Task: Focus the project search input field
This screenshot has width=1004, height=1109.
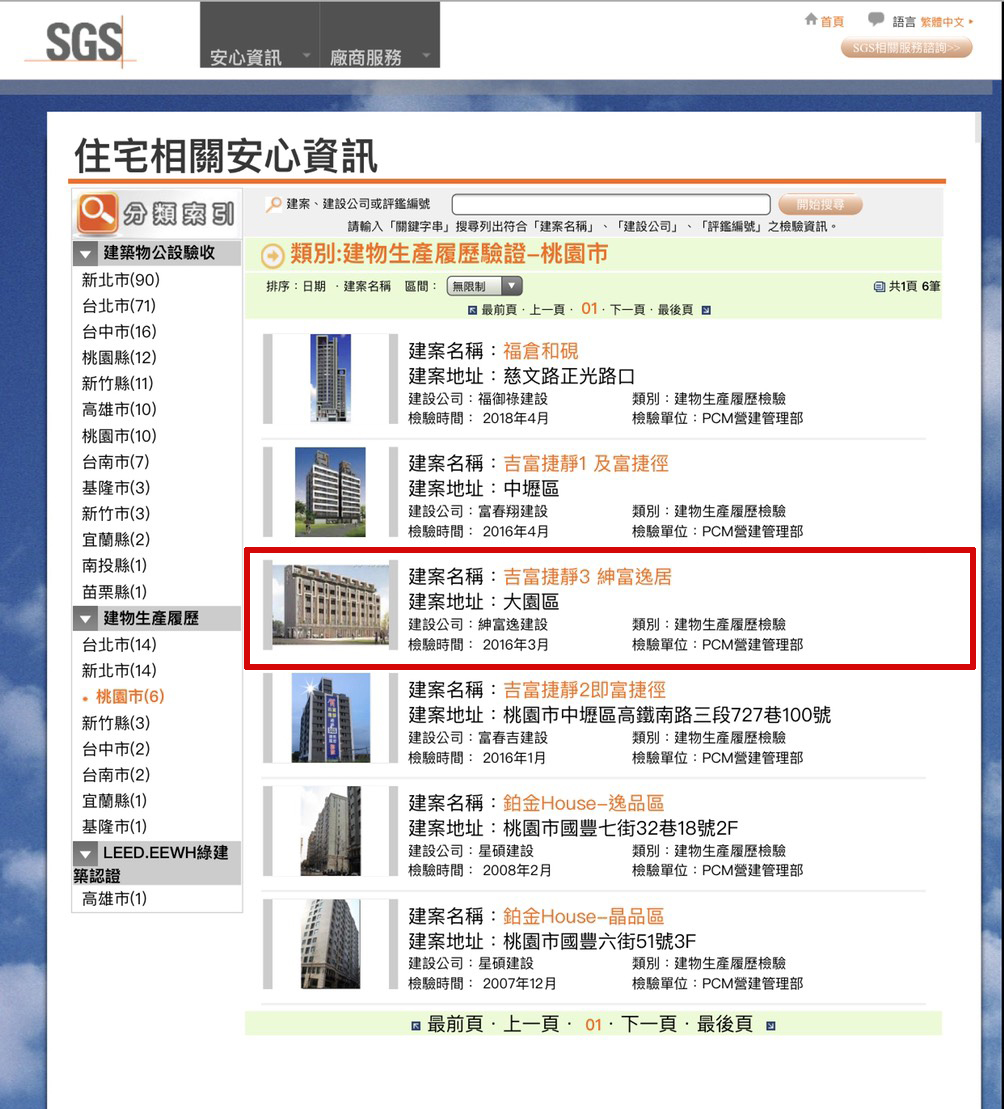Action: [611, 204]
